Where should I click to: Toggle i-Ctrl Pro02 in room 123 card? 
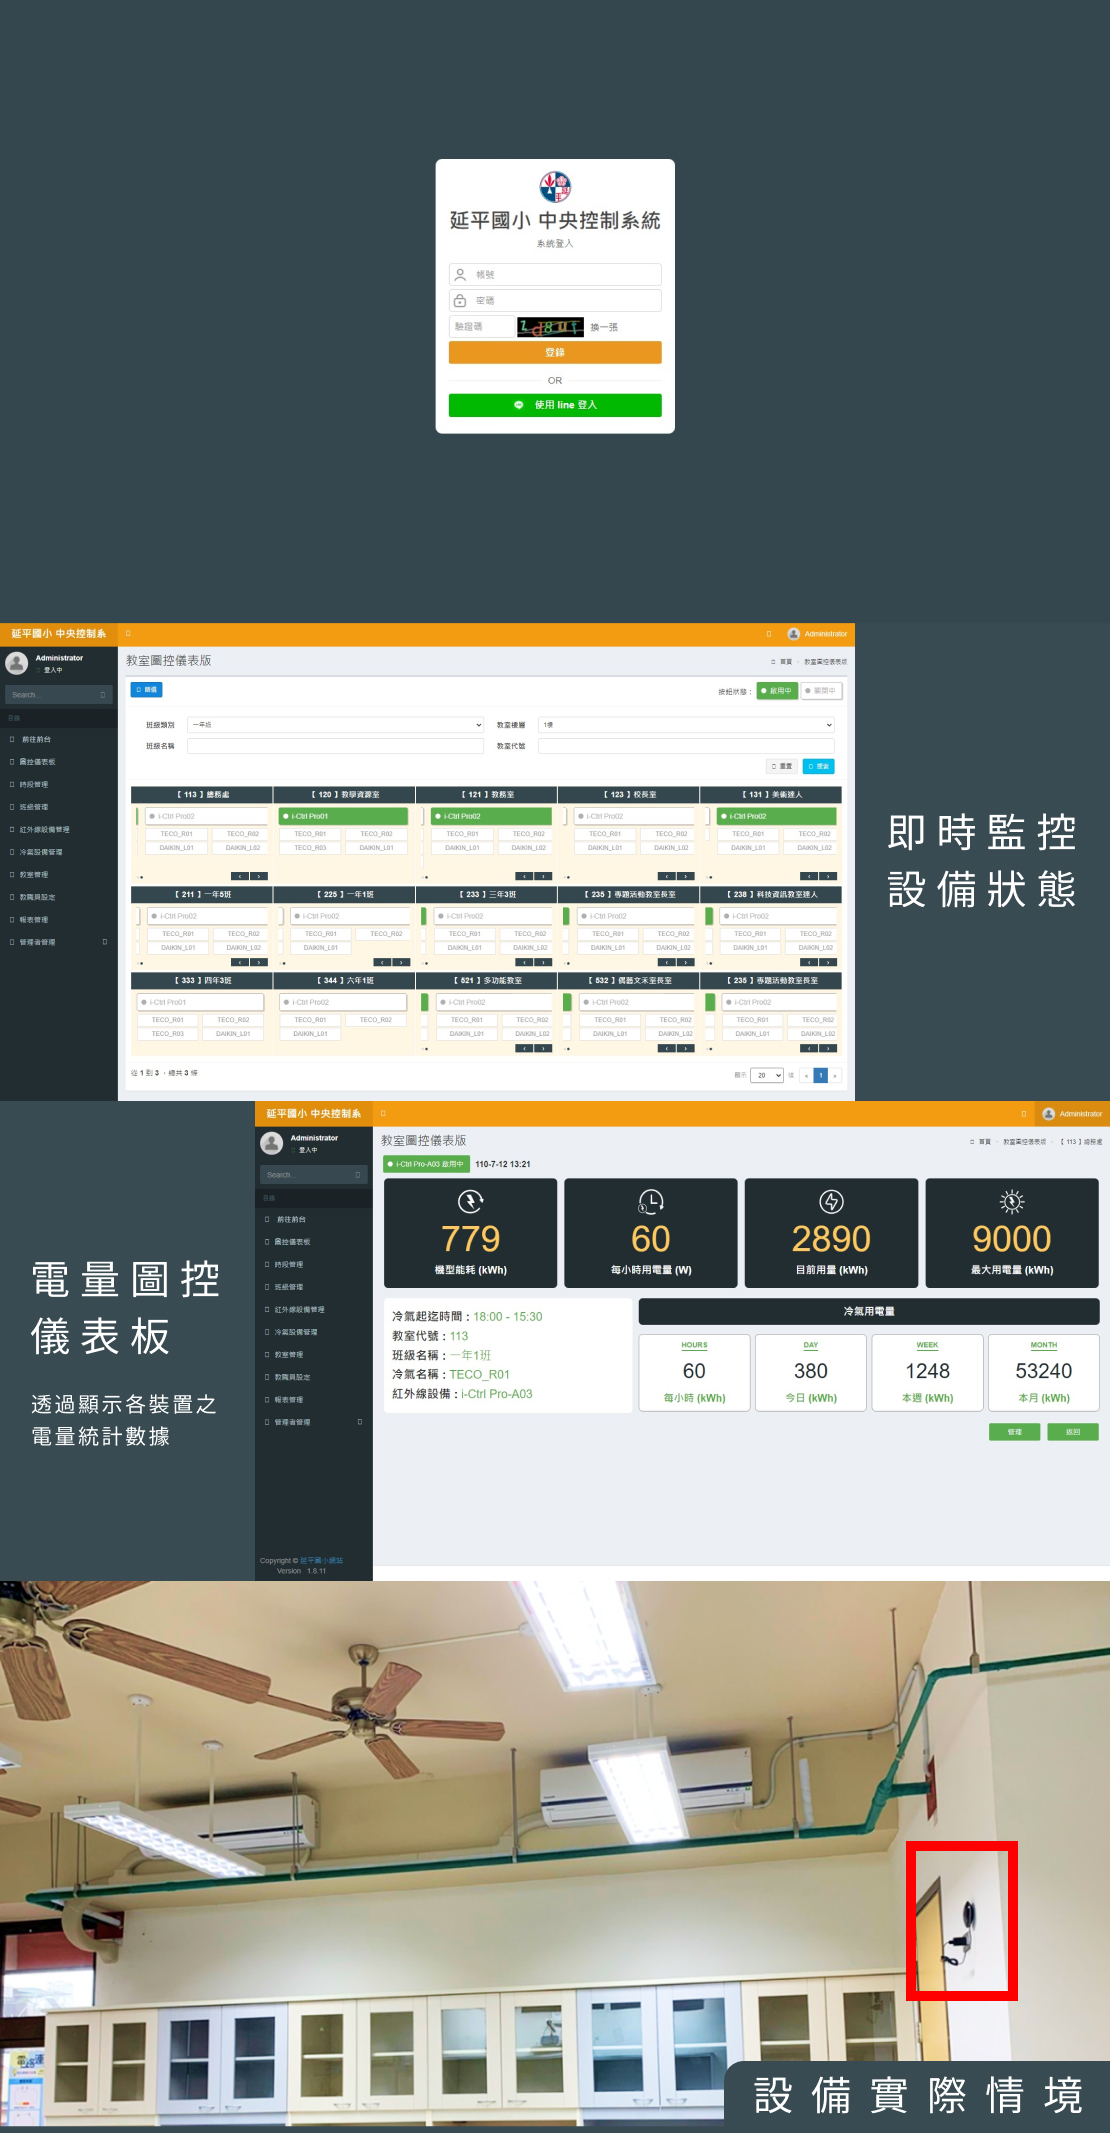click(634, 816)
